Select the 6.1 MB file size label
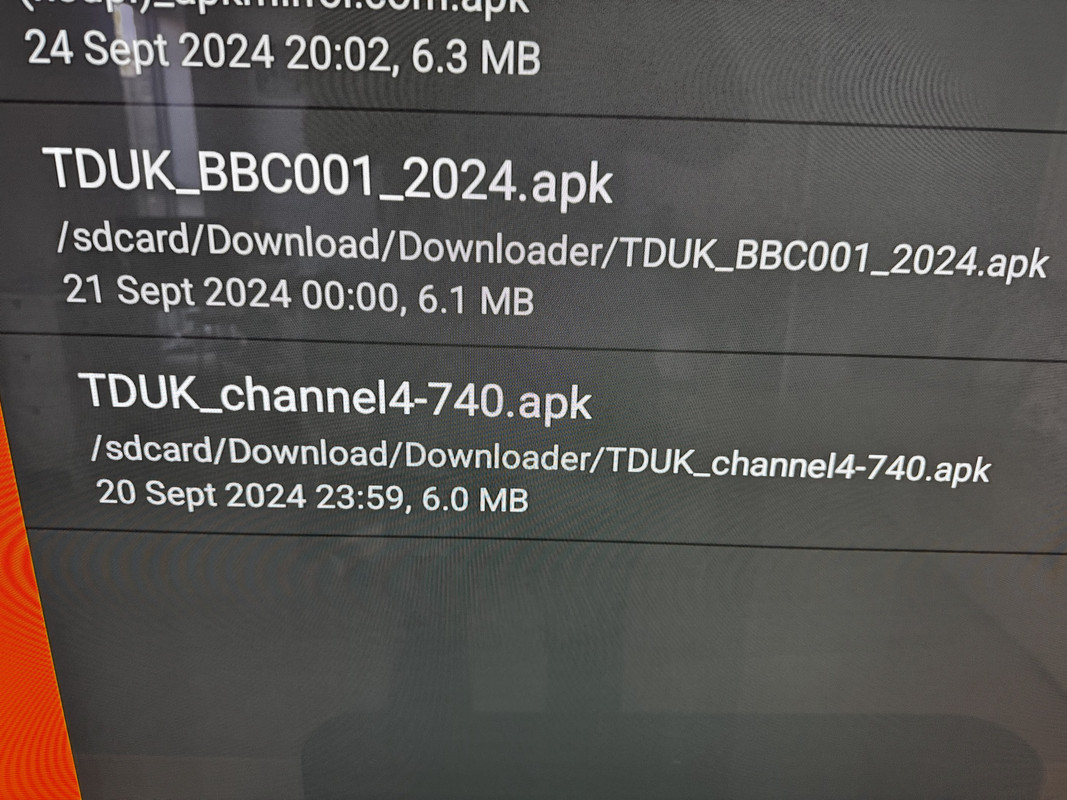This screenshot has height=800, width=1067. pos(475,300)
